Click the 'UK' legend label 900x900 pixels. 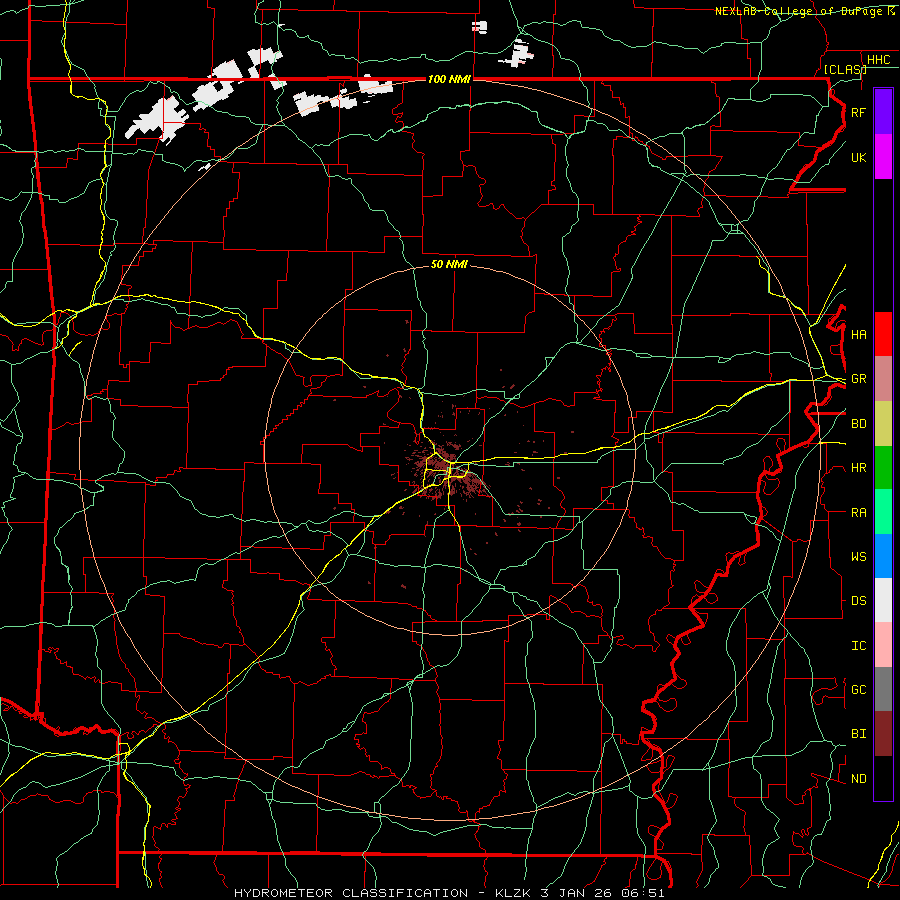(858, 158)
